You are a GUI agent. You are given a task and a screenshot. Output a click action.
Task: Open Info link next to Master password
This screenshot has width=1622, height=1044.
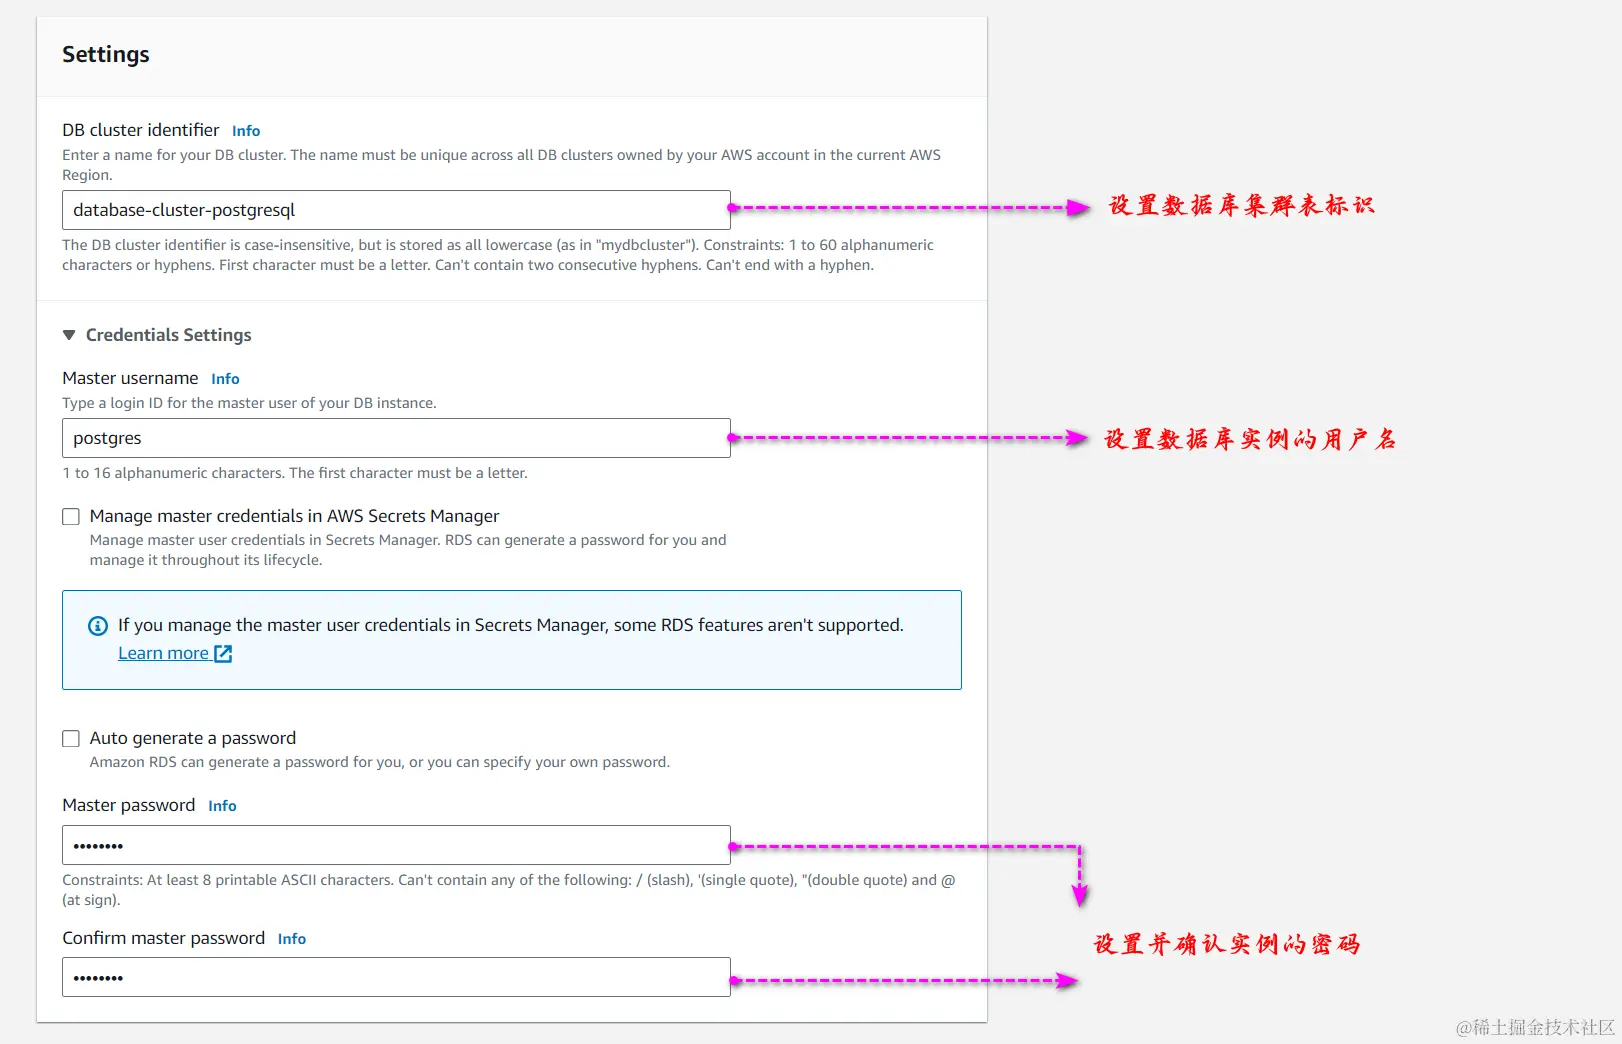(222, 806)
